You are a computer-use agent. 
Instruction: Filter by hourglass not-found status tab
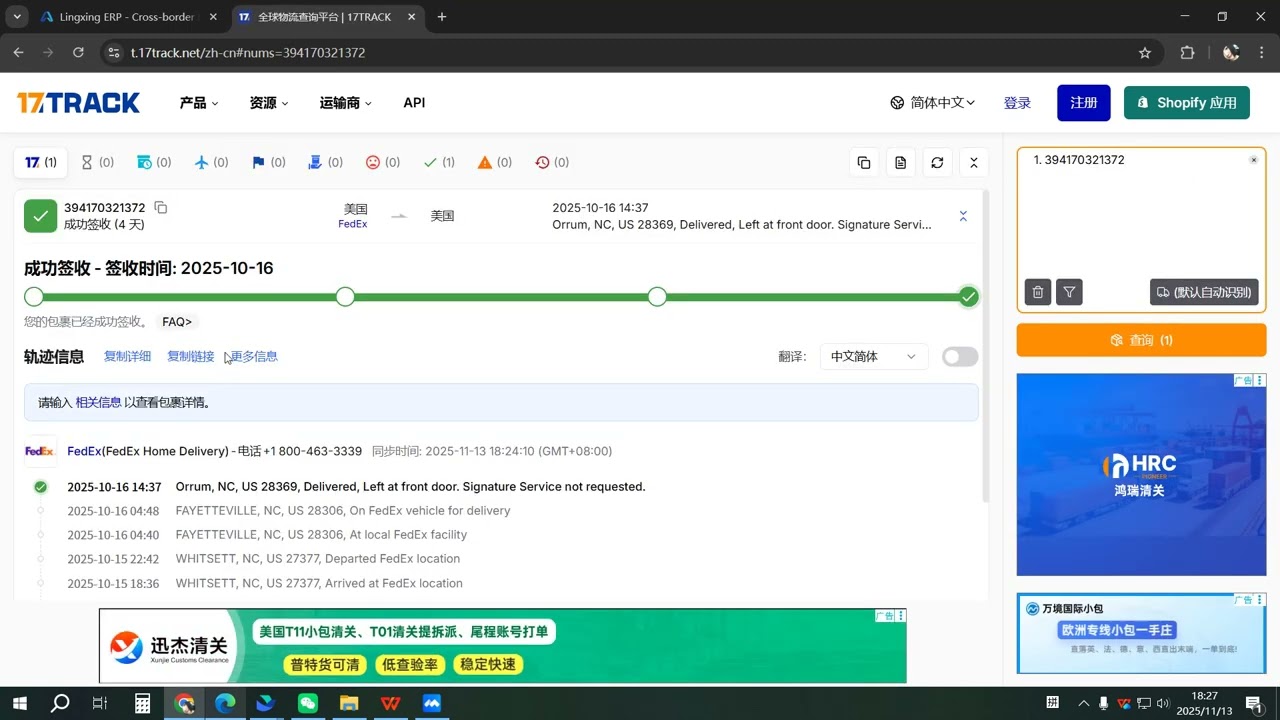(97, 162)
